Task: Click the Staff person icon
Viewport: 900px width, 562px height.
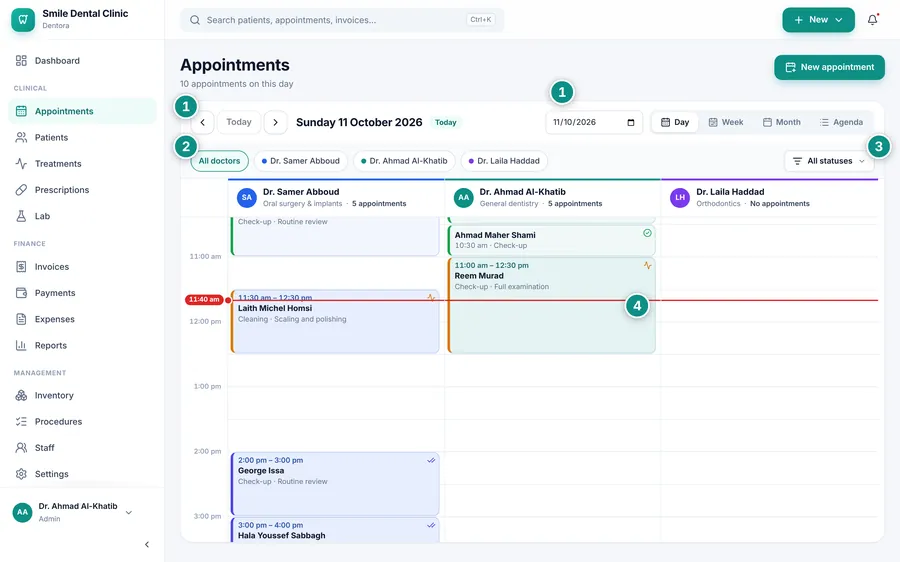Action: pos(21,448)
